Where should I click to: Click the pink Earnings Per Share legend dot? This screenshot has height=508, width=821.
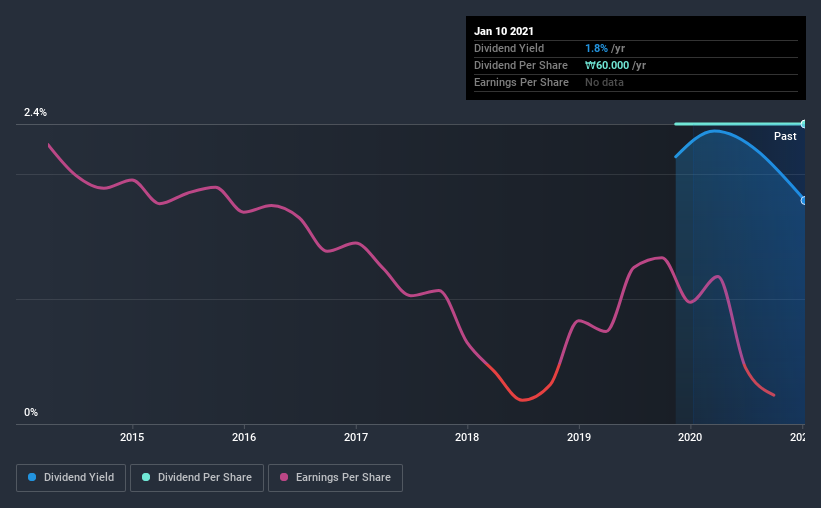(284, 477)
